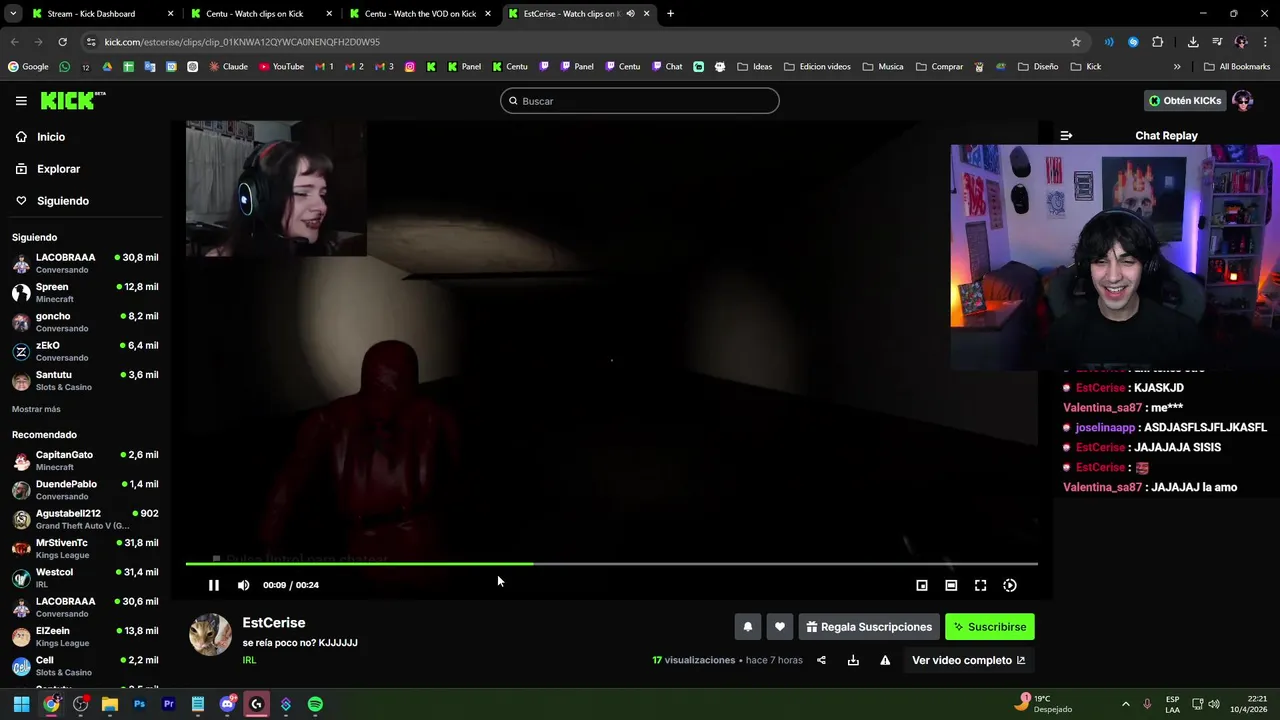
Task: Show more bookmarks chevron
Action: pyautogui.click(x=1177, y=67)
